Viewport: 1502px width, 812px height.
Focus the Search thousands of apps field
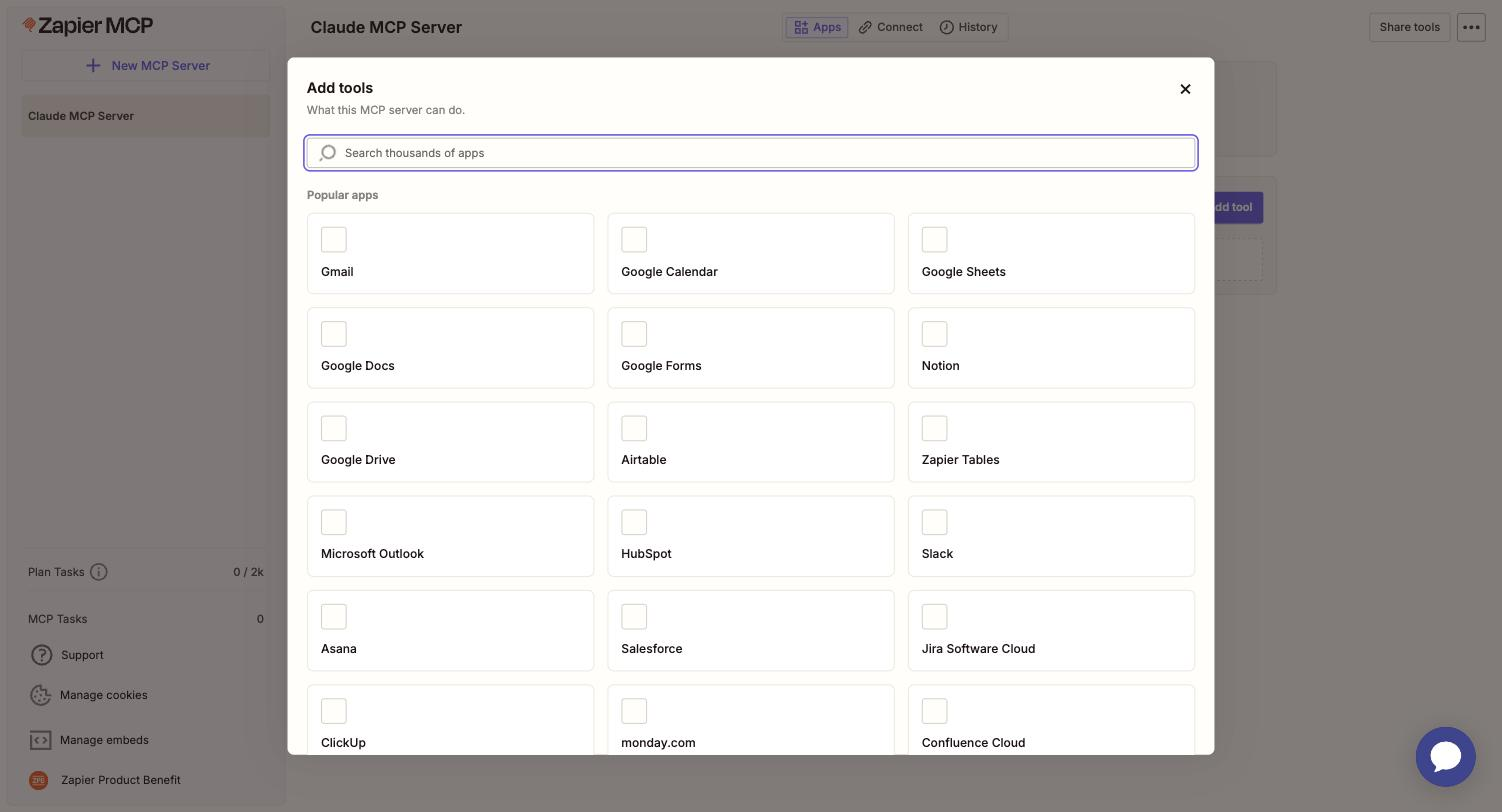[751, 153]
